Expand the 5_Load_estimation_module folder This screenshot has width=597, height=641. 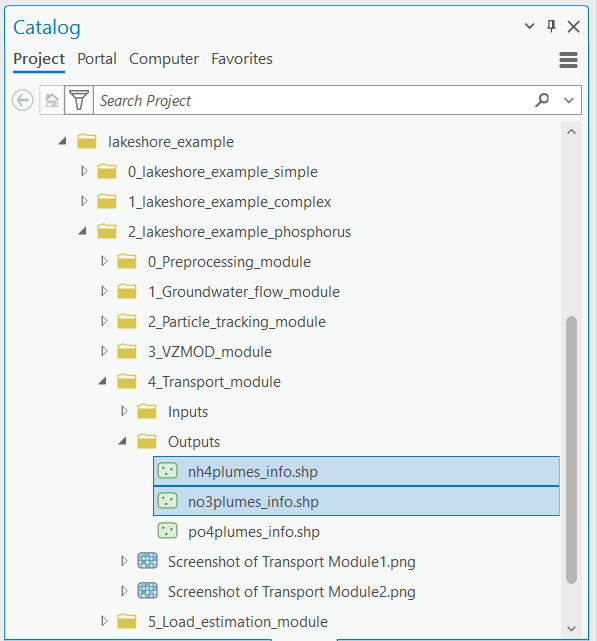(x=104, y=621)
